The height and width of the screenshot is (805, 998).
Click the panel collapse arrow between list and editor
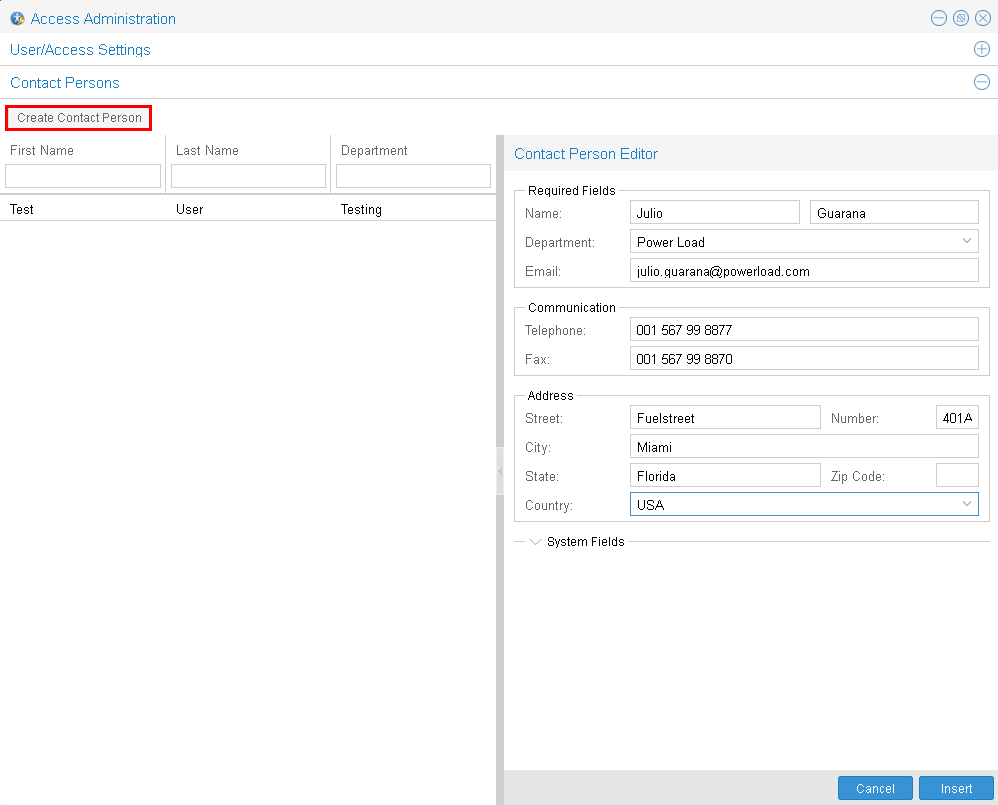tap(498, 470)
